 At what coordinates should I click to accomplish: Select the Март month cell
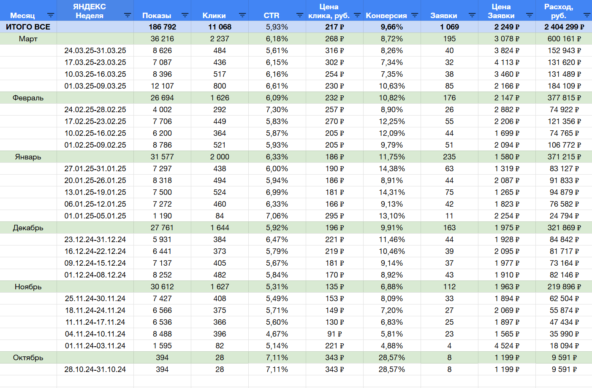tap(28, 39)
